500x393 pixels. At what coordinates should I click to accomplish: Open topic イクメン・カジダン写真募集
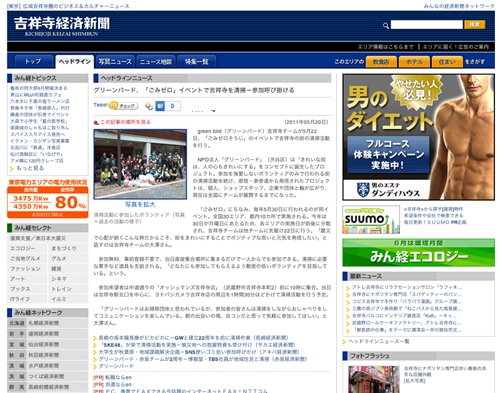(x=40, y=141)
